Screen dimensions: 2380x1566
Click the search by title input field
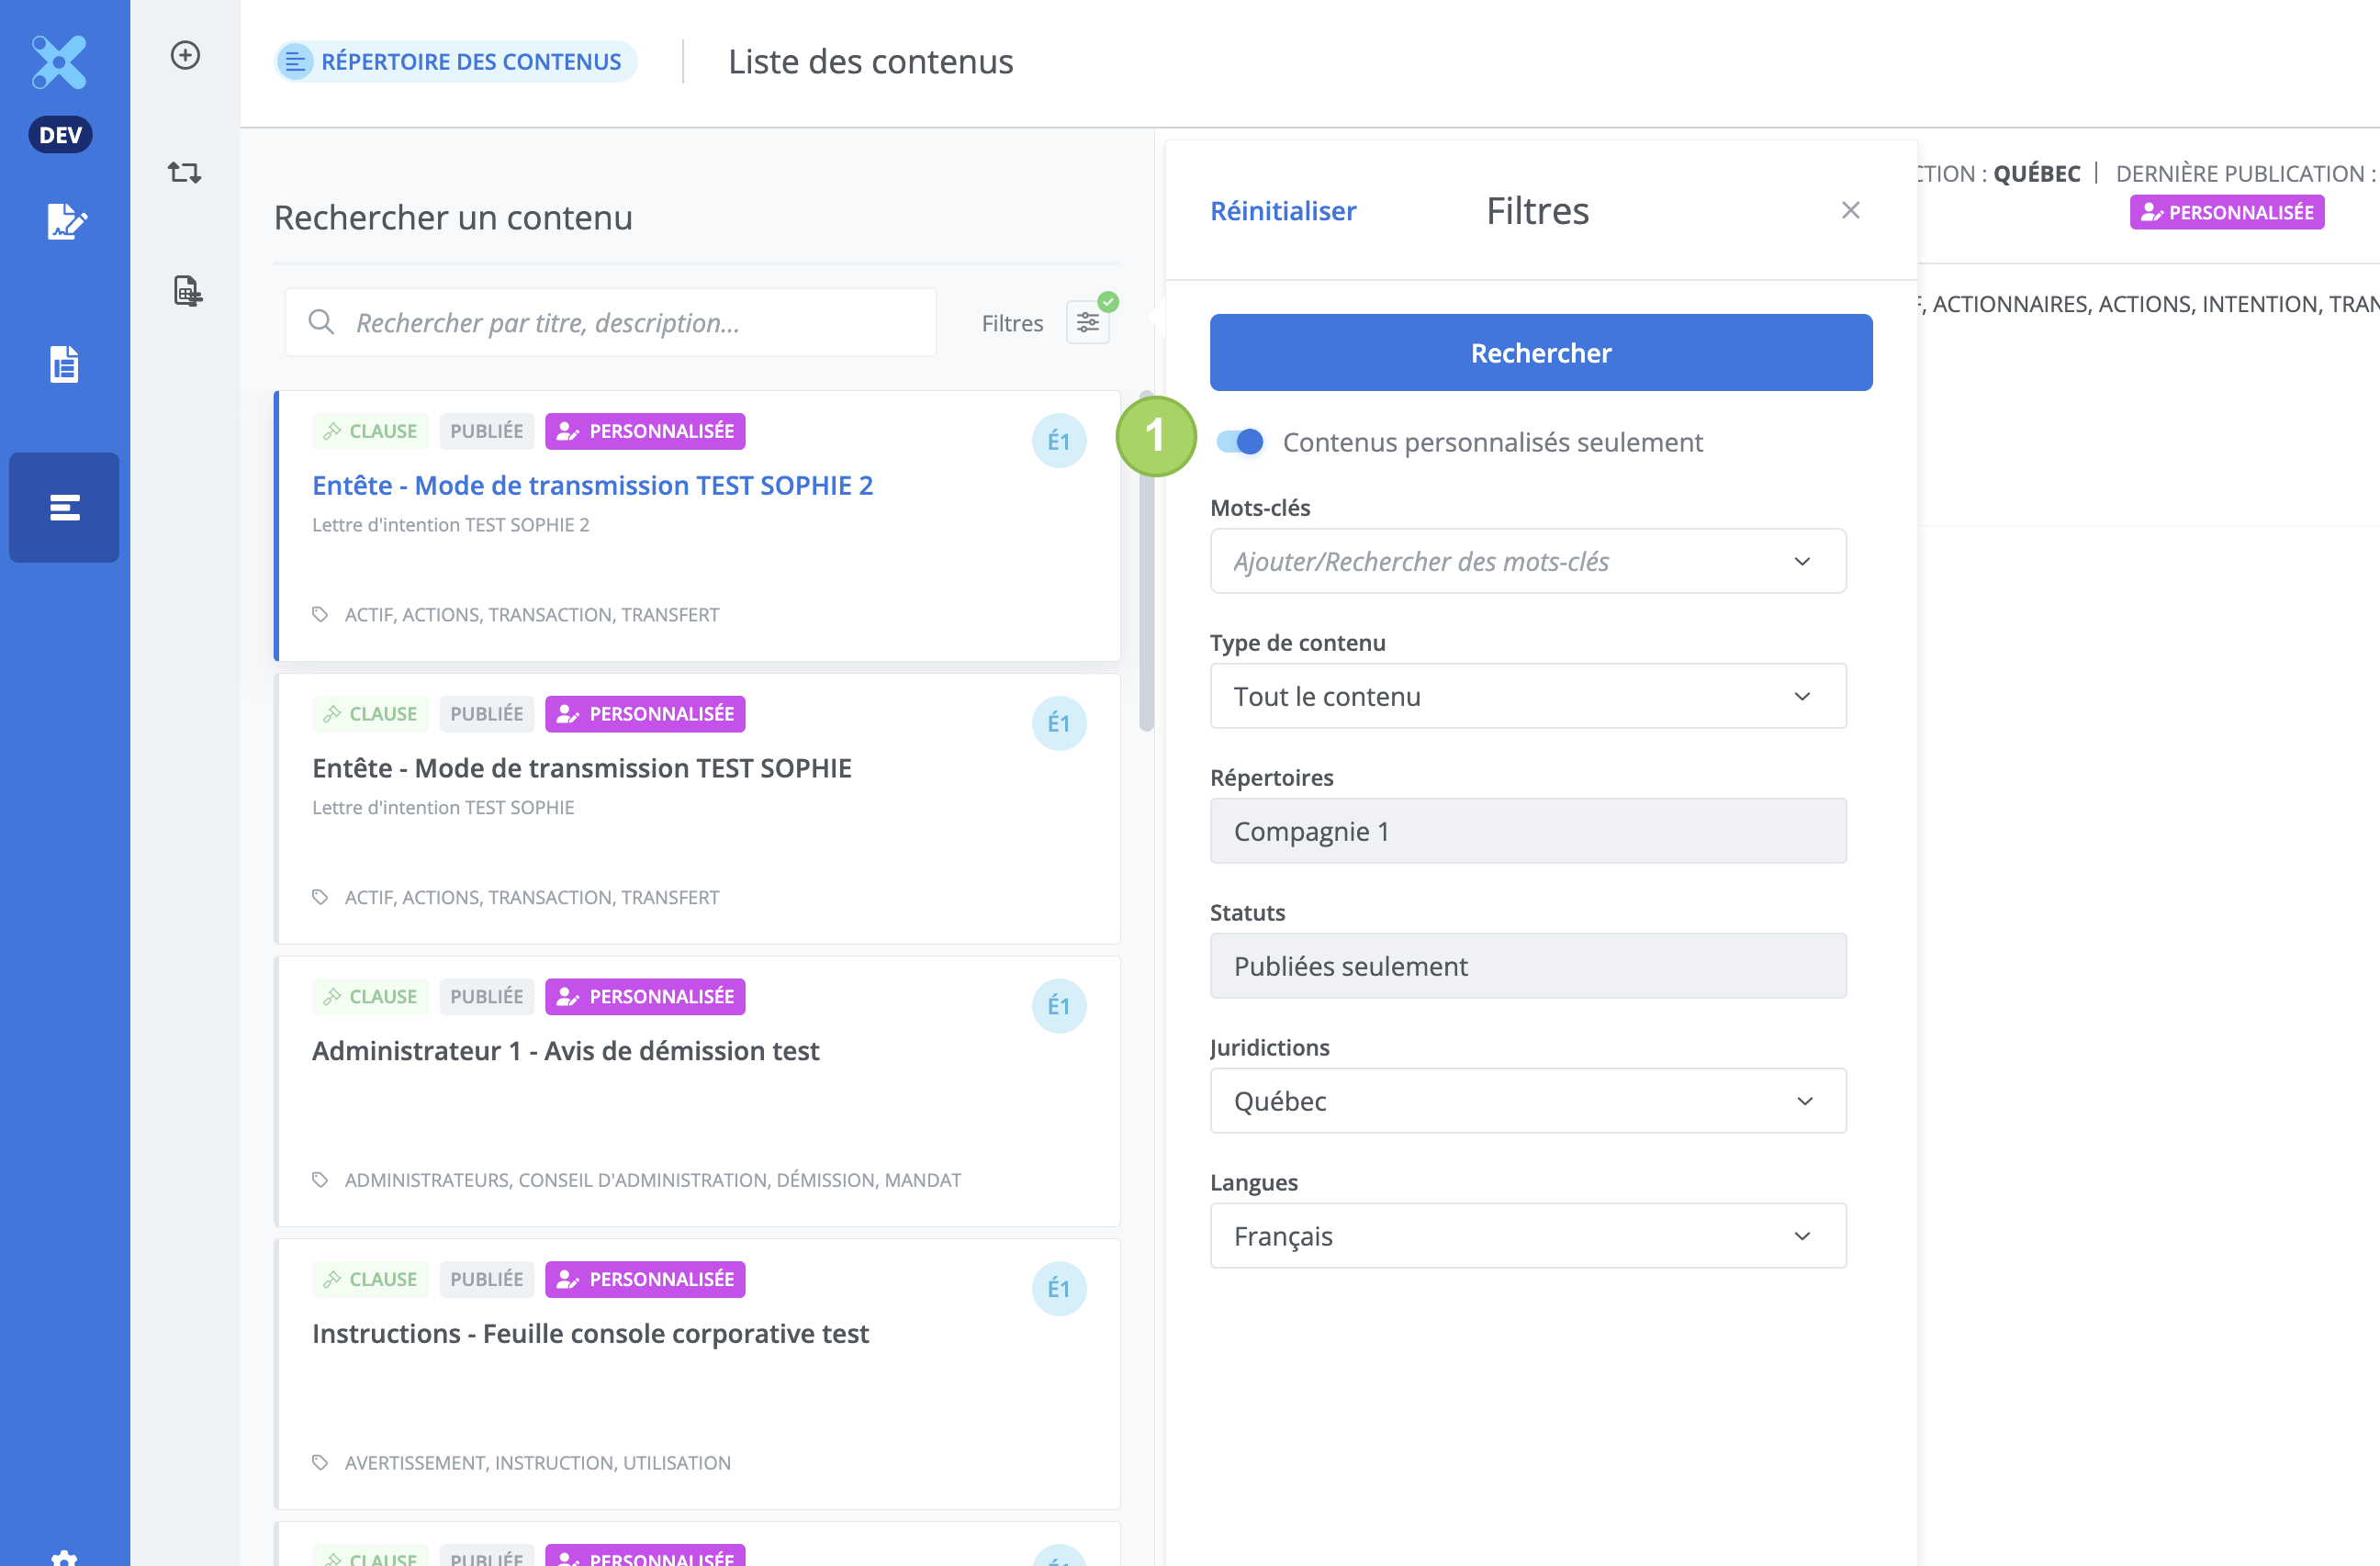point(610,323)
